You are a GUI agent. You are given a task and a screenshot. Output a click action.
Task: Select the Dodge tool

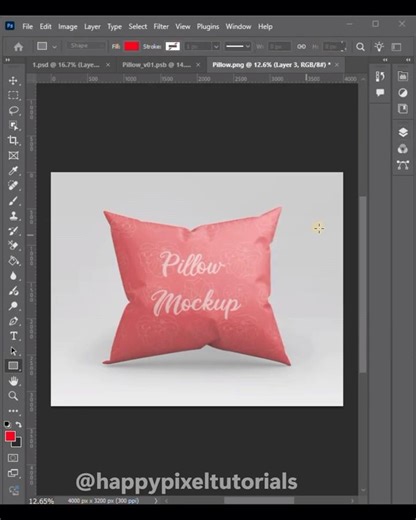pos(13,306)
